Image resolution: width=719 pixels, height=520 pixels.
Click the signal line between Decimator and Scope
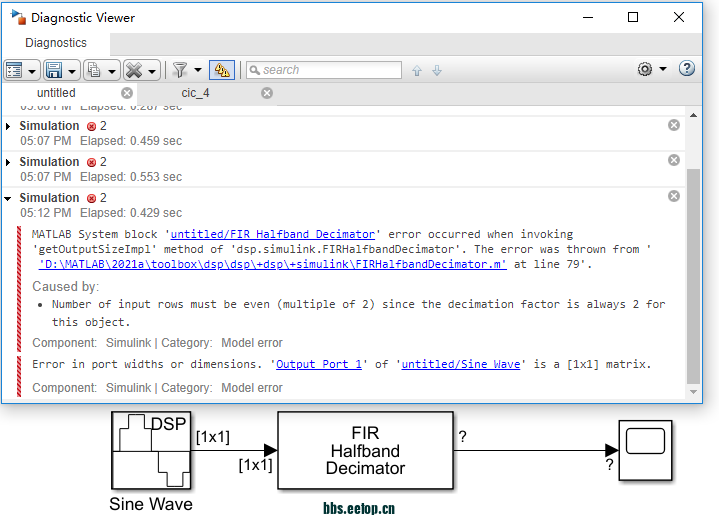click(x=530, y=450)
